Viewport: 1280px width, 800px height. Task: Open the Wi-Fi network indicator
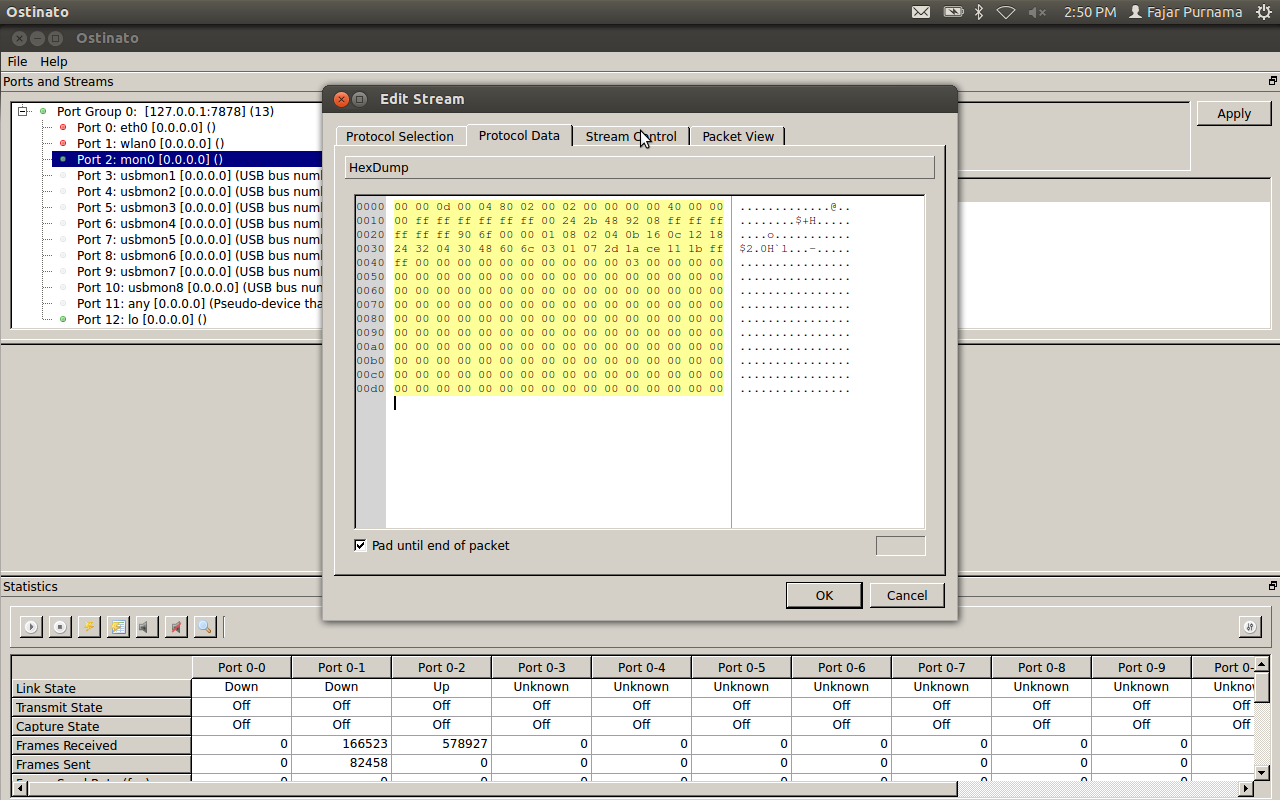[x=1006, y=12]
